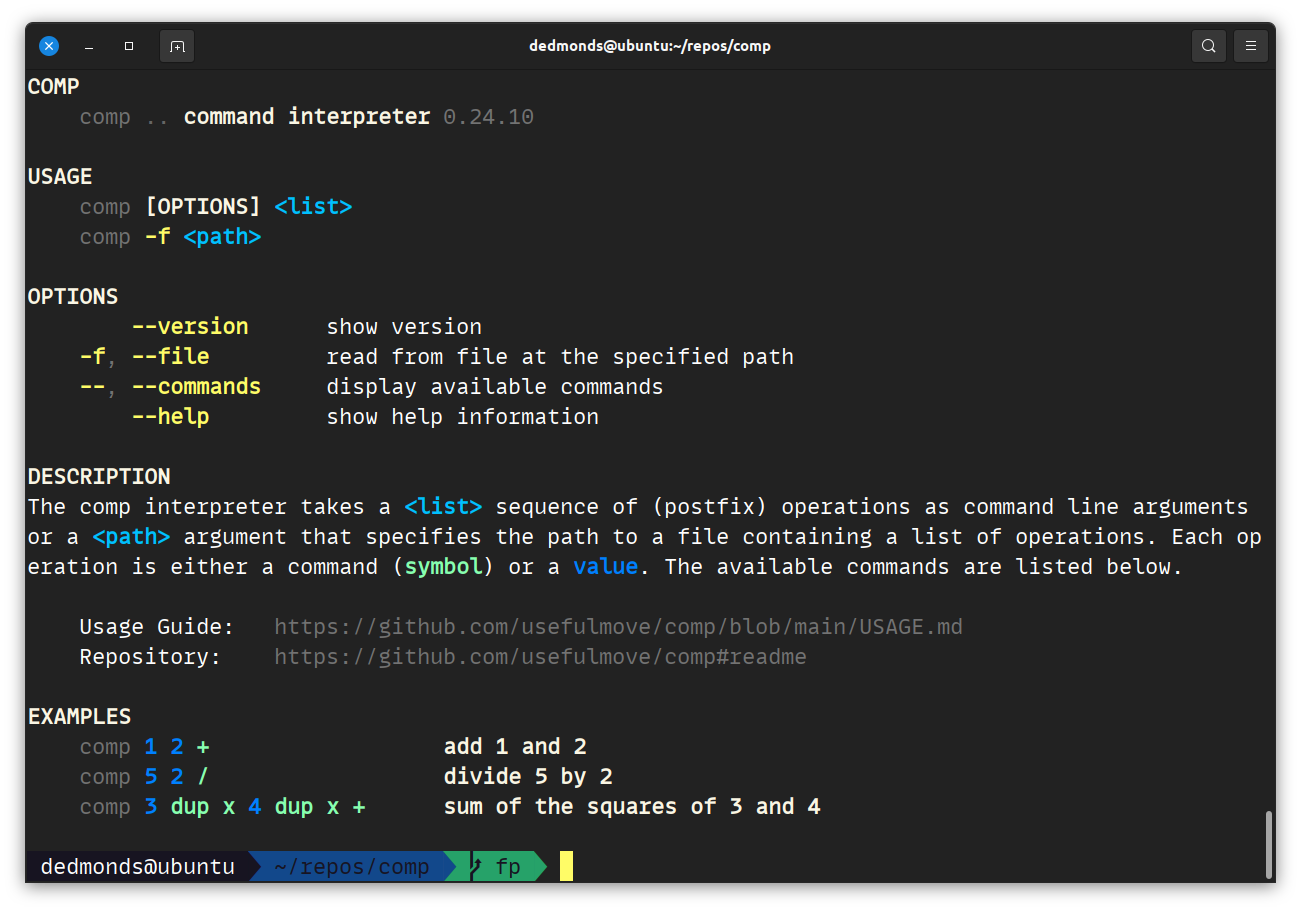Click the version number 0.24.10

[488, 117]
